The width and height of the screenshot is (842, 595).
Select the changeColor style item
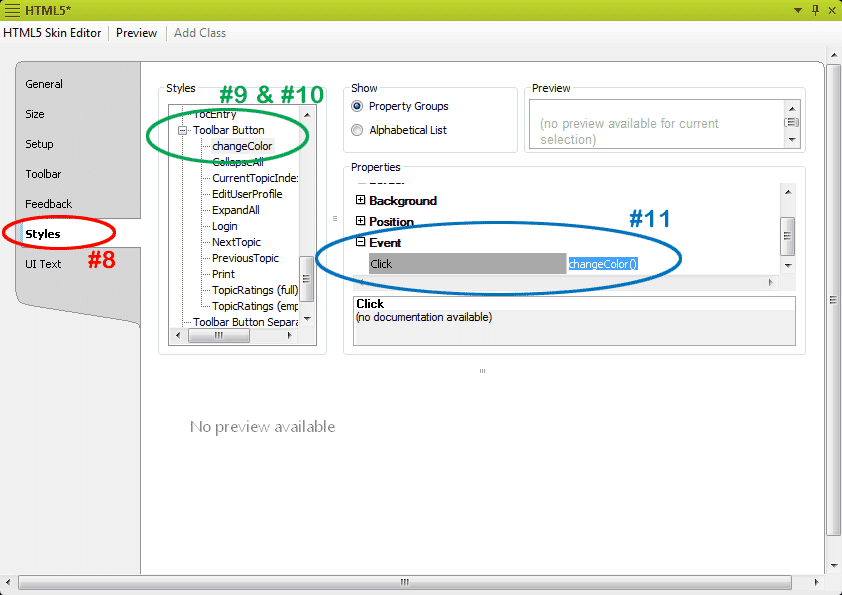(242, 146)
